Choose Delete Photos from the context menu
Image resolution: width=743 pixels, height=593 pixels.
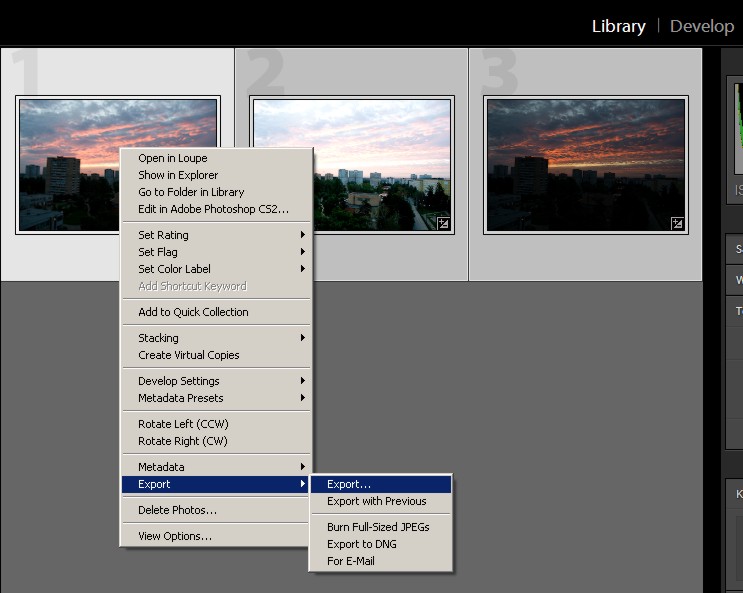point(177,510)
